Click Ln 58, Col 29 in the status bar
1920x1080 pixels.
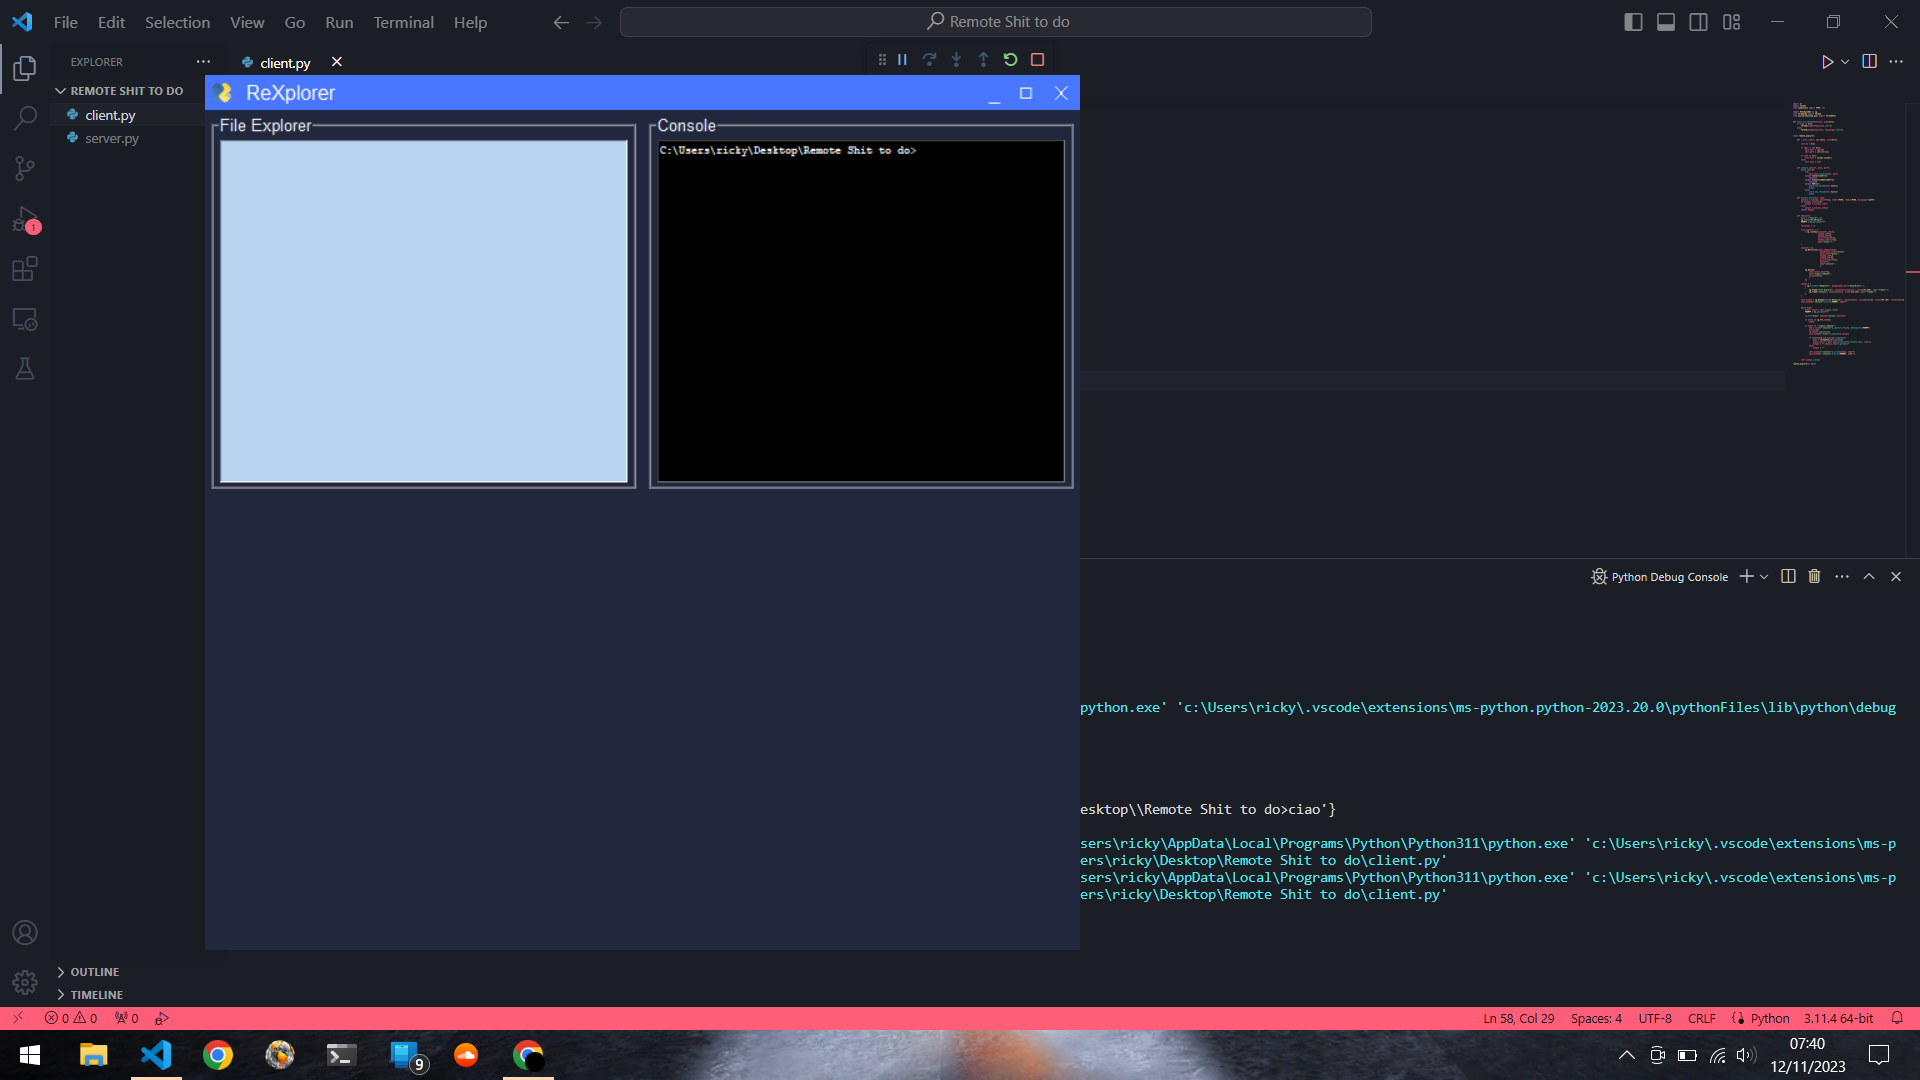1518,1018
